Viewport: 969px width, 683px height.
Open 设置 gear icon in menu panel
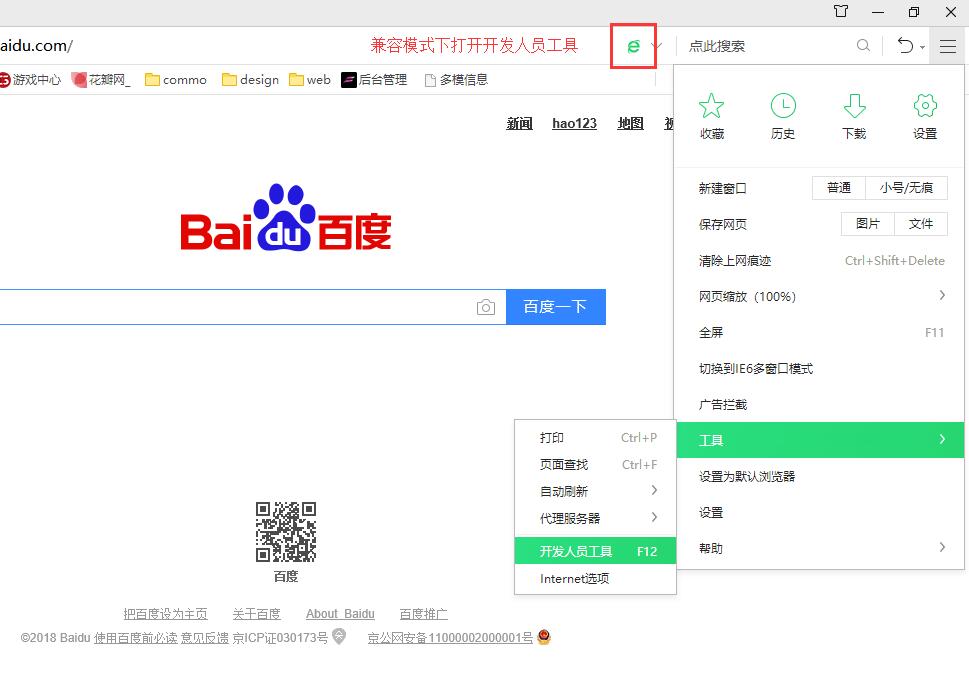[x=925, y=116]
